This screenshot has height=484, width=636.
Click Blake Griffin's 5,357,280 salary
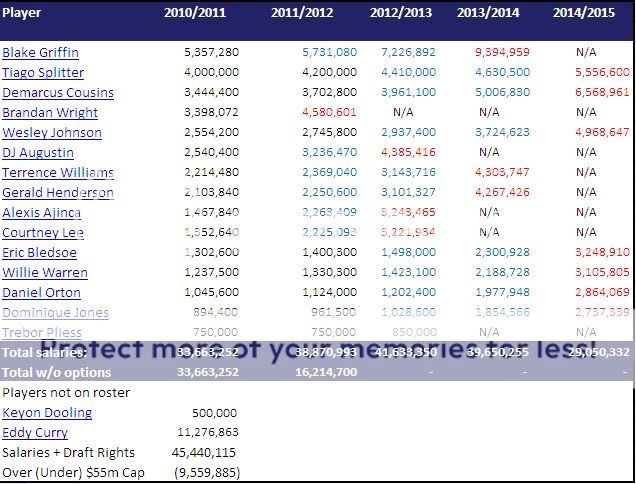pos(211,52)
